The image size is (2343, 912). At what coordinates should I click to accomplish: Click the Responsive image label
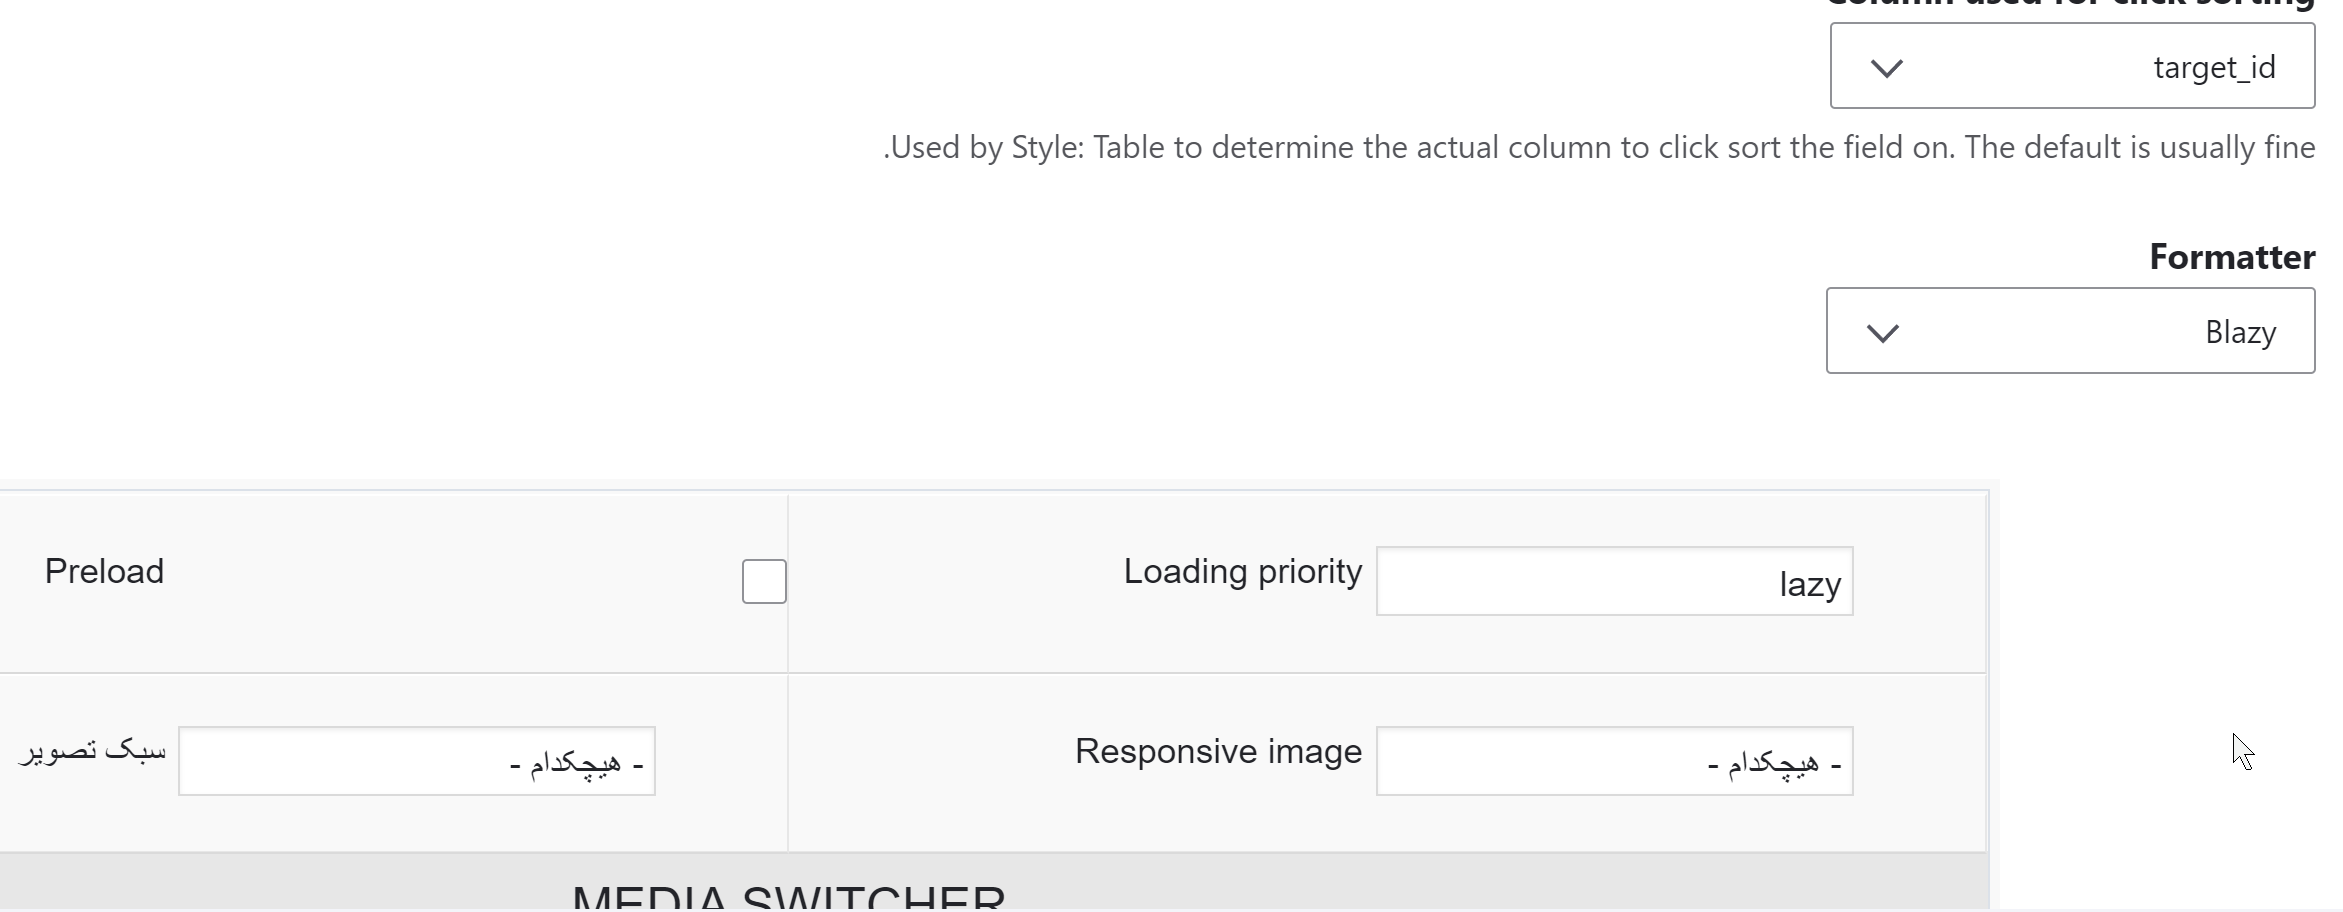(x=1217, y=751)
